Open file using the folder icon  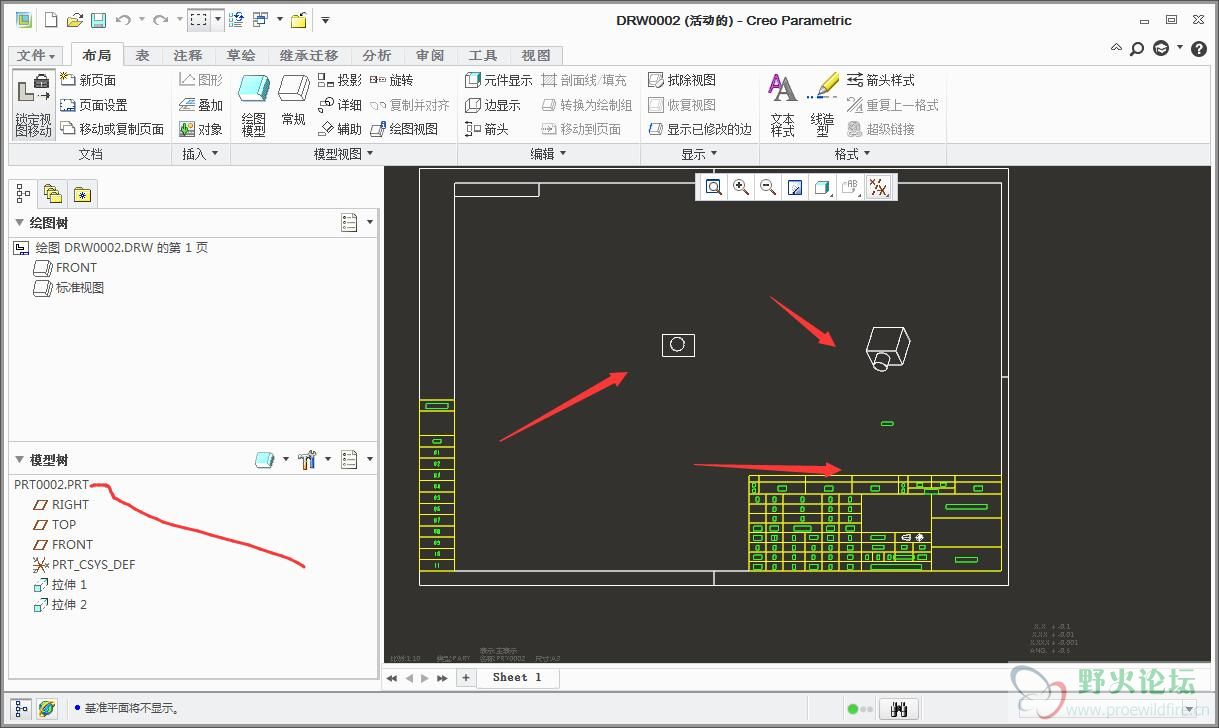(75, 19)
